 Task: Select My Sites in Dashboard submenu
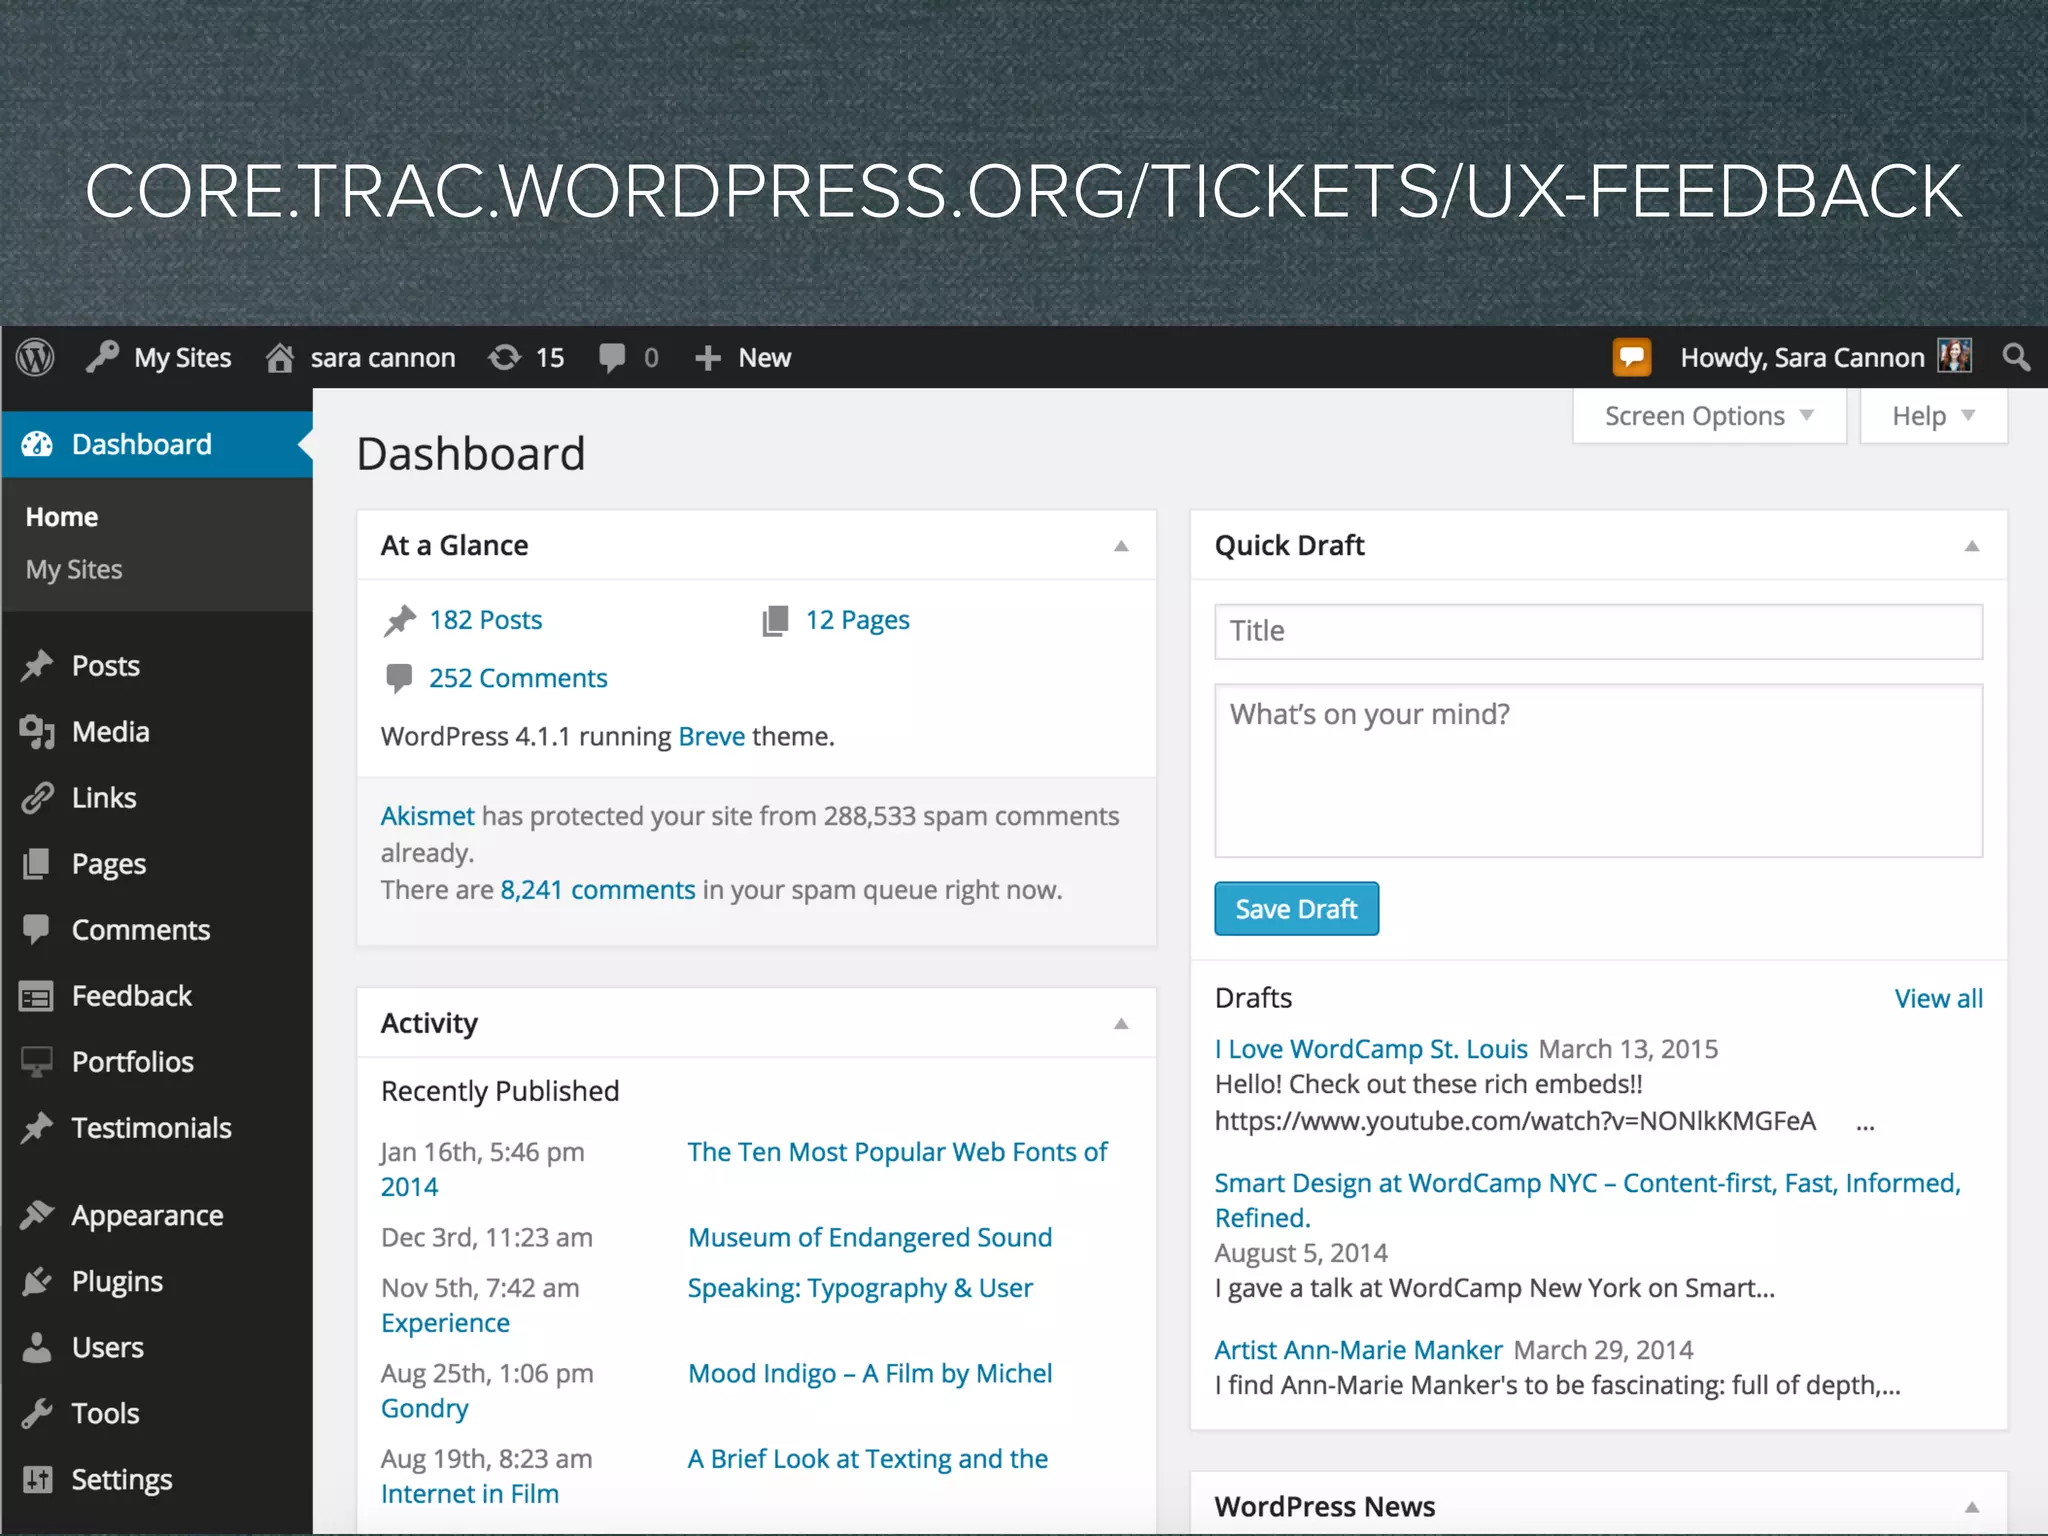(x=74, y=570)
